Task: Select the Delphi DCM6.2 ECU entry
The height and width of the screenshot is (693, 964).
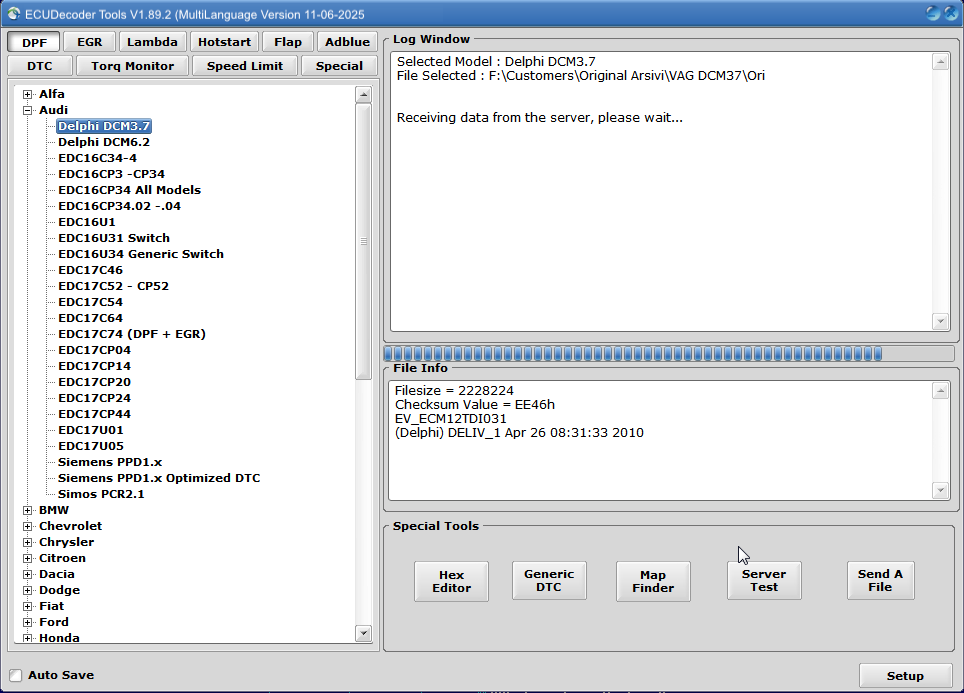Action: click(x=103, y=141)
